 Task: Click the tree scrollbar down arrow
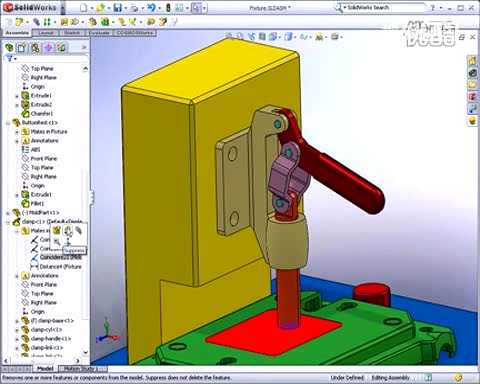tap(85, 352)
